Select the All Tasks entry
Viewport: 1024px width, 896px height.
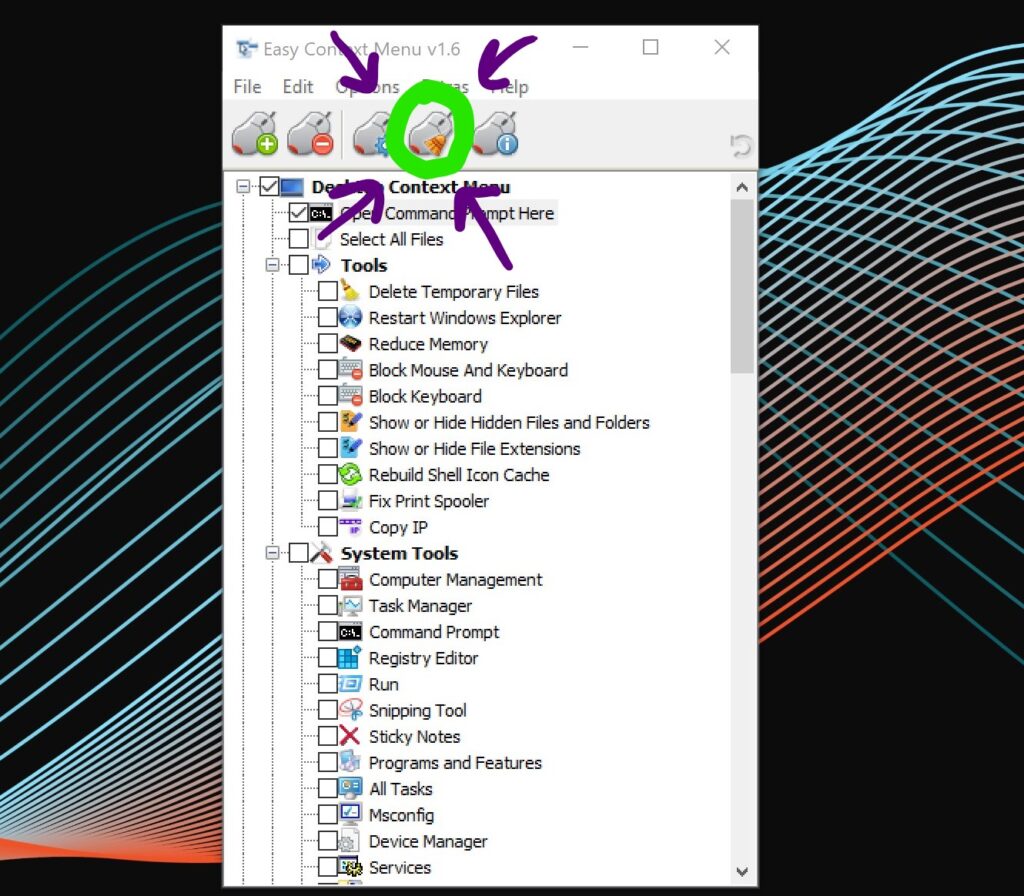(400, 789)
